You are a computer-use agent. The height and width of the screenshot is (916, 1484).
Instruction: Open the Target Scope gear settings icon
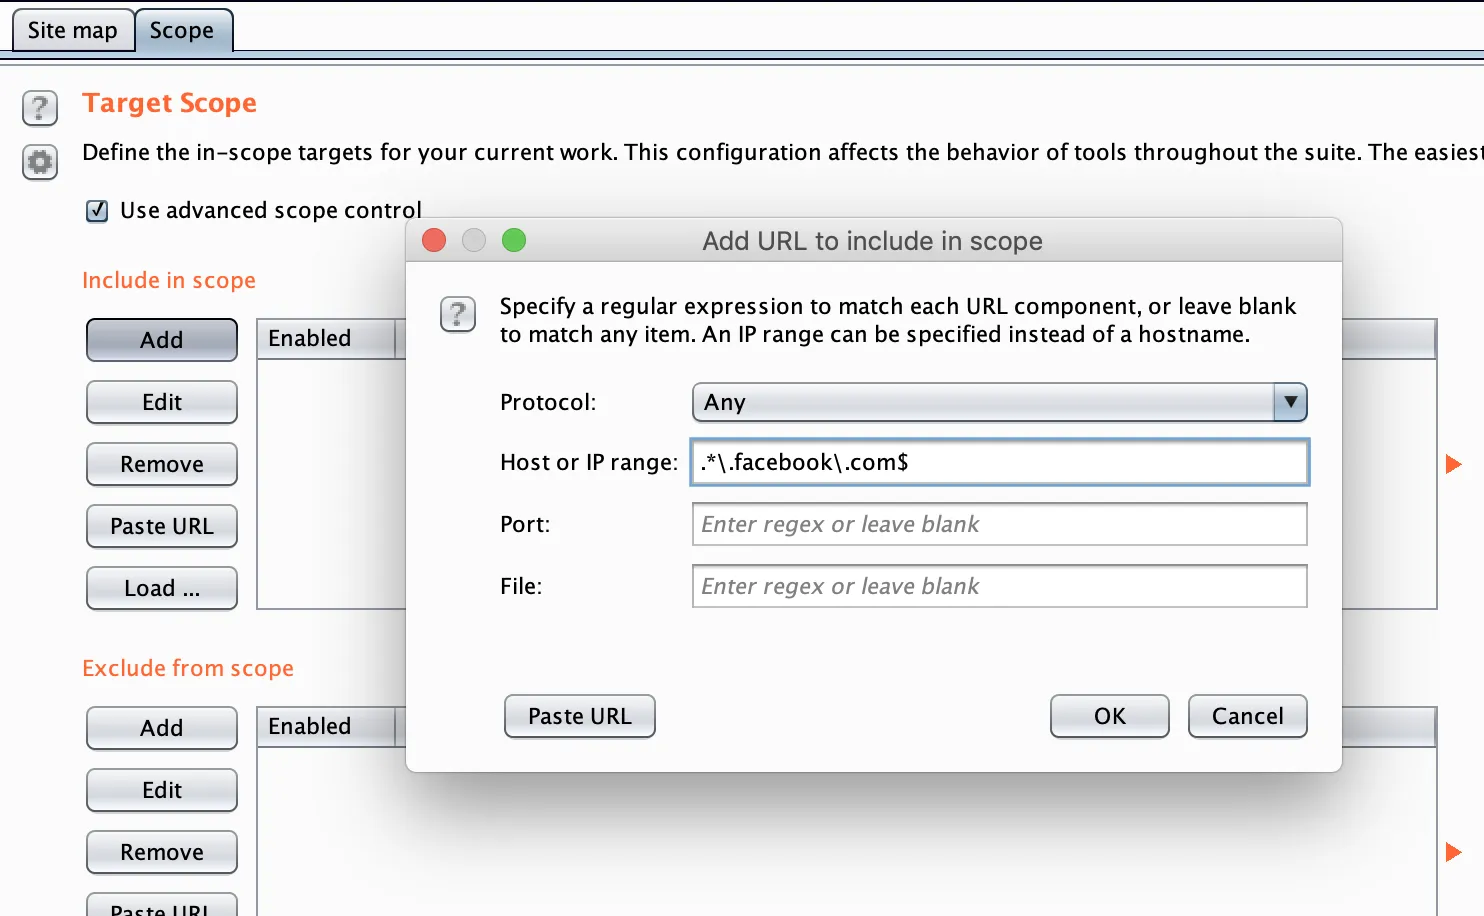click(x=40, y=161)
